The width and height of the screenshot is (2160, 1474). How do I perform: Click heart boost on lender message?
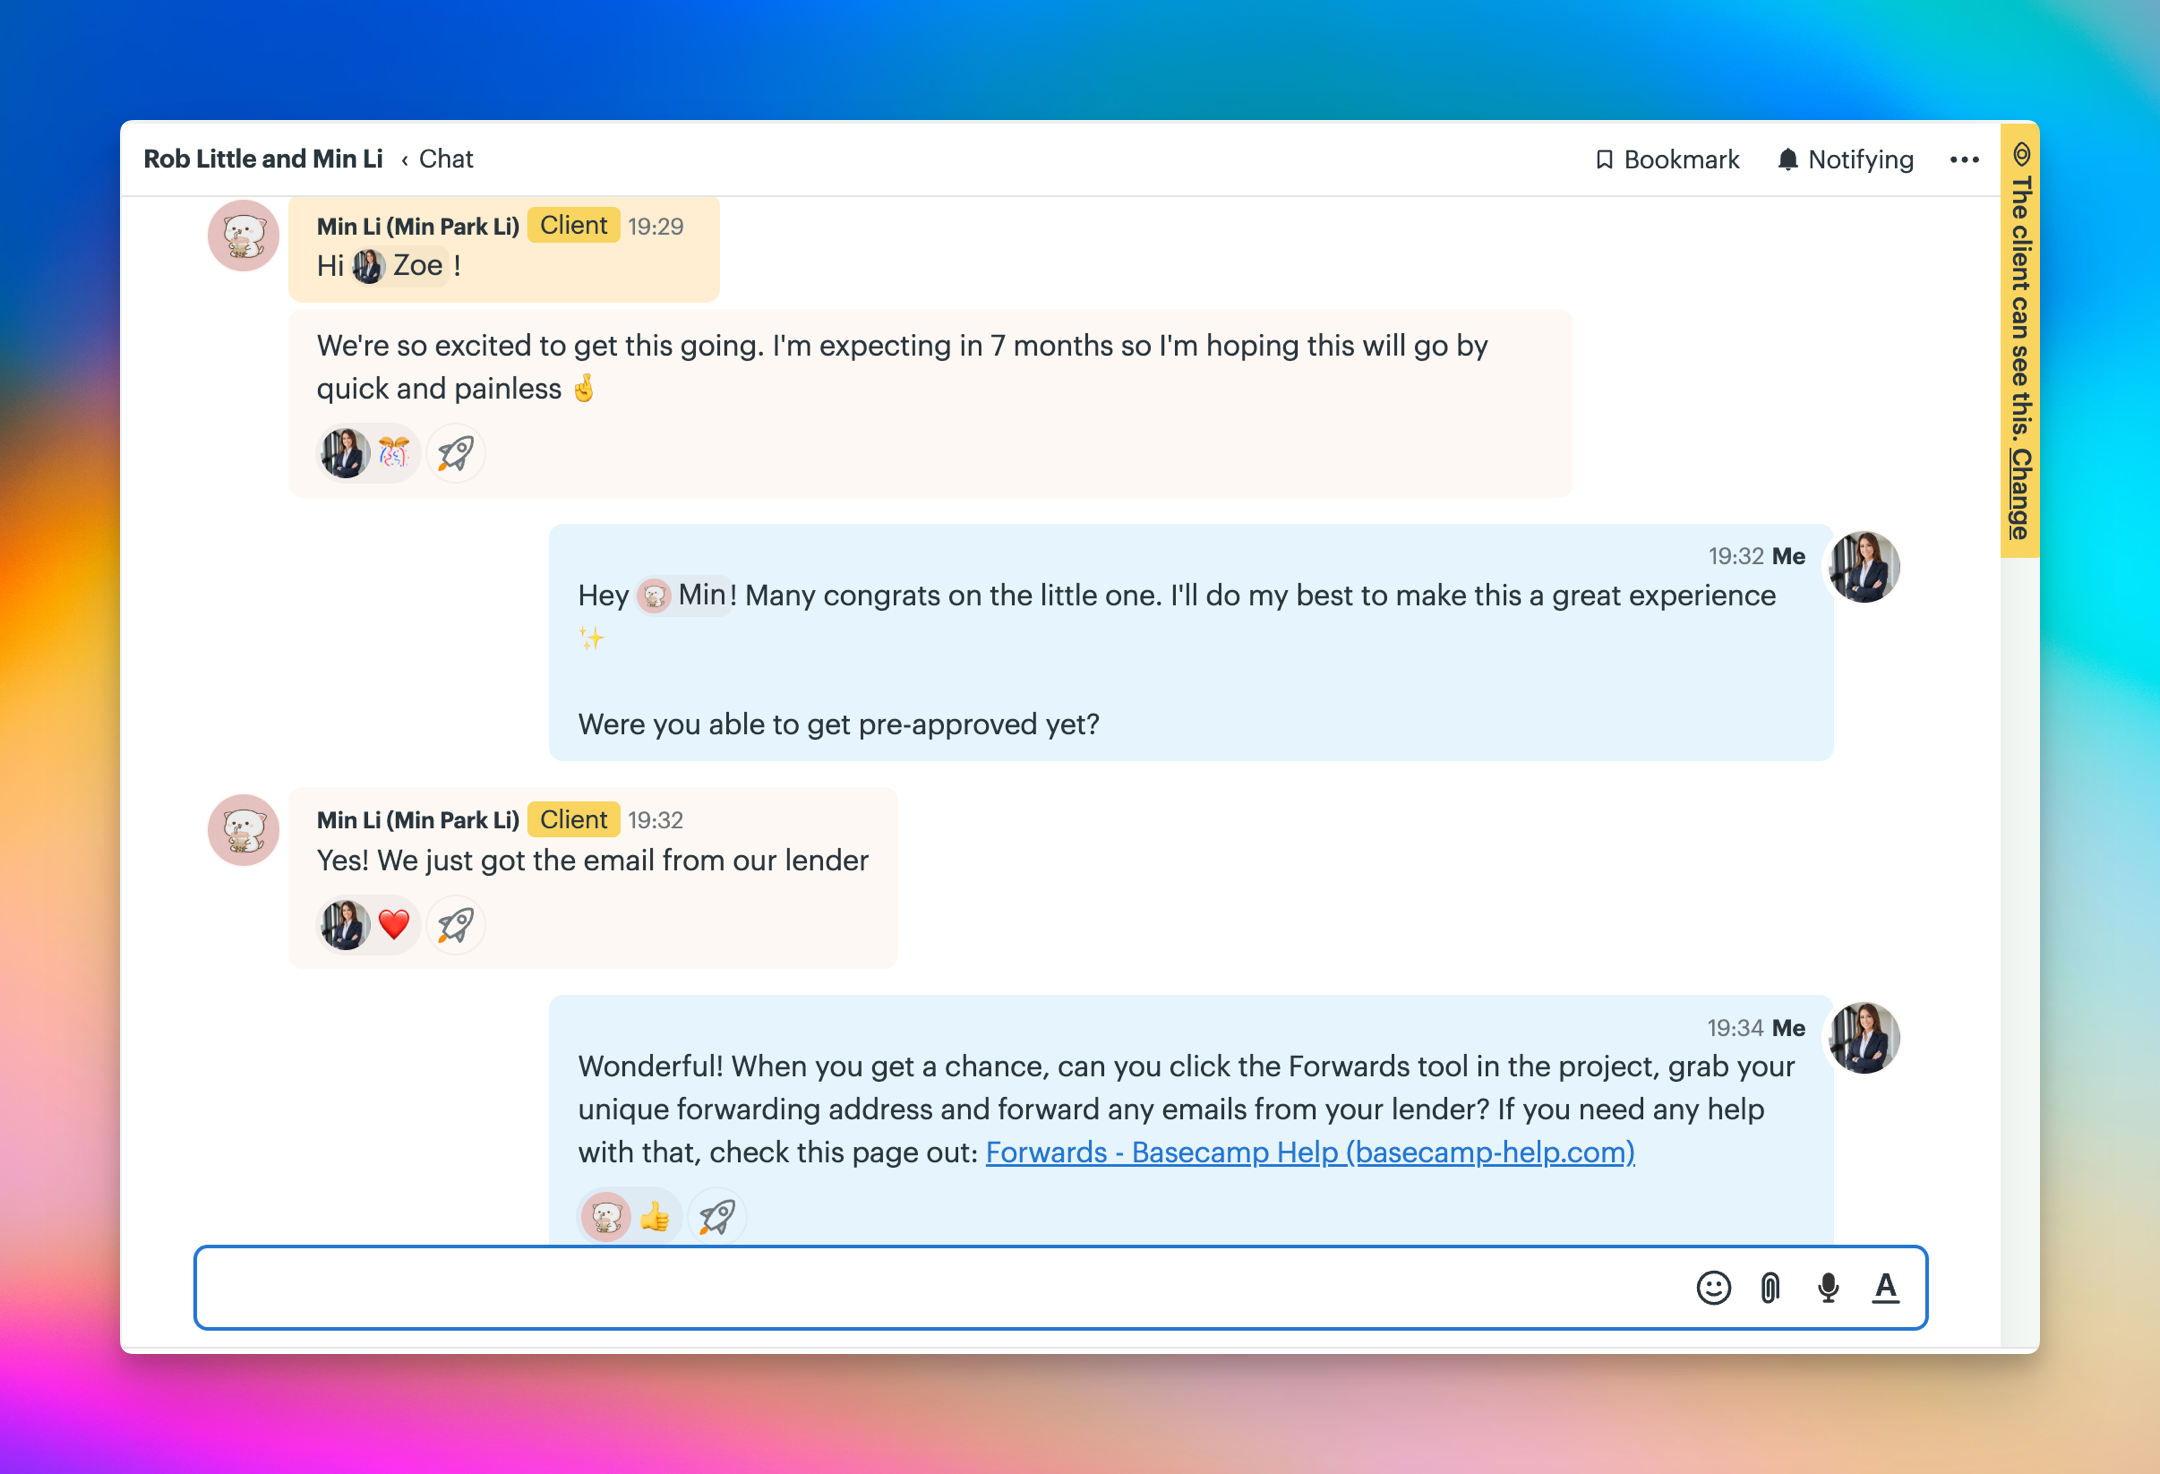[x=394, y=925]
